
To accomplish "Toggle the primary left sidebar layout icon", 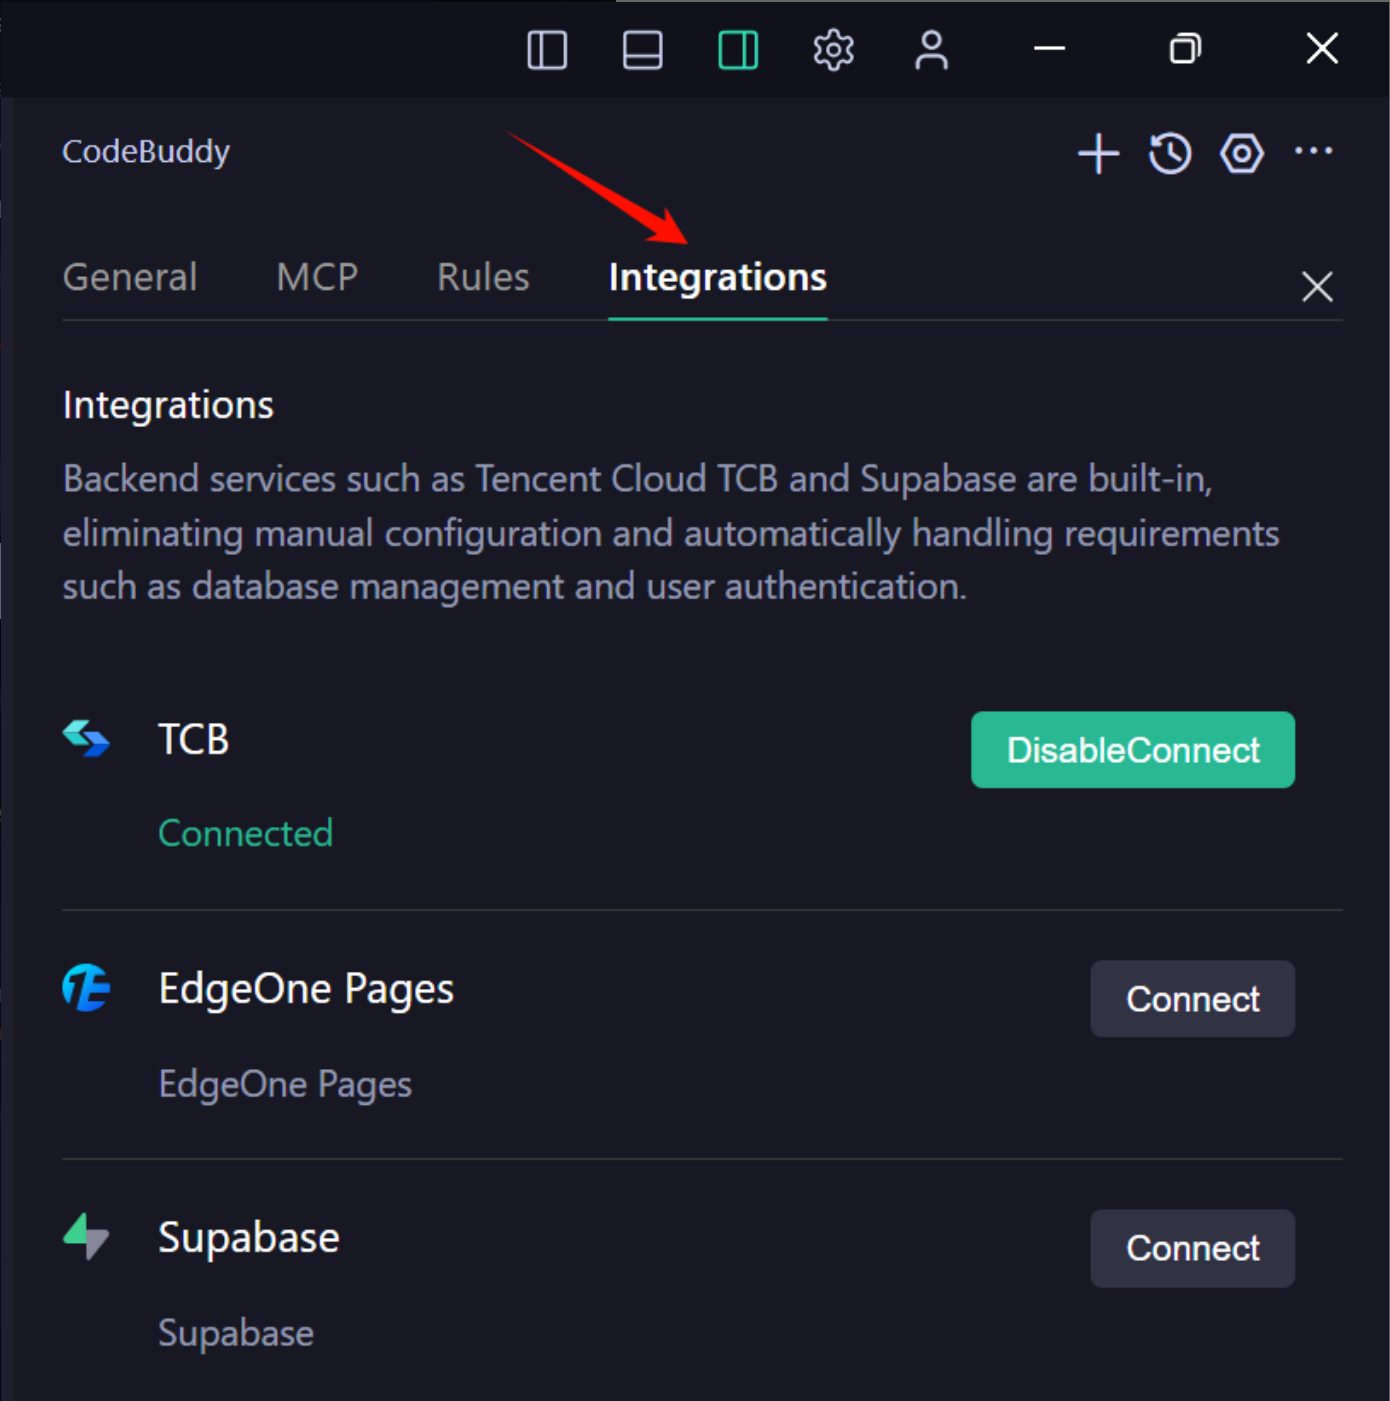I will 547,50.
